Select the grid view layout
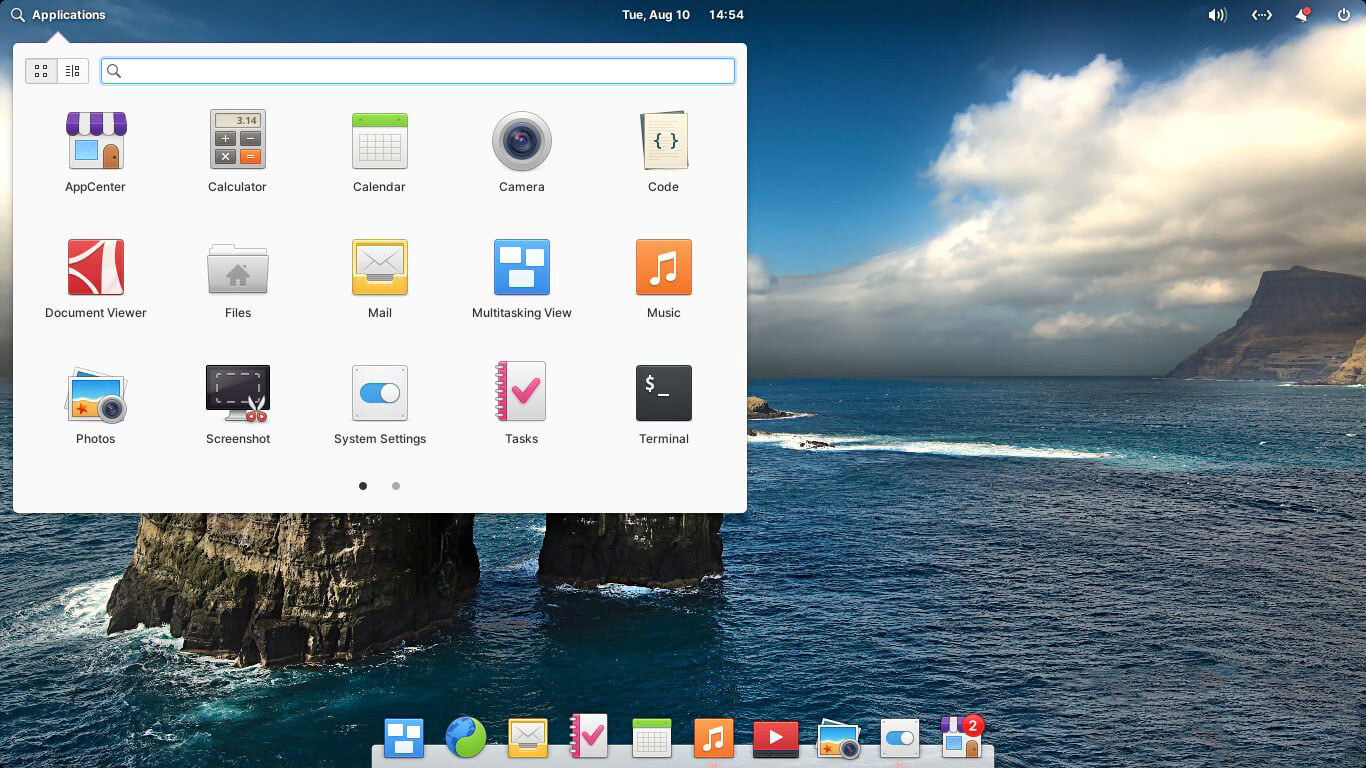The image size is (1366, 768). pyautogui.click(x=41, y=70)
